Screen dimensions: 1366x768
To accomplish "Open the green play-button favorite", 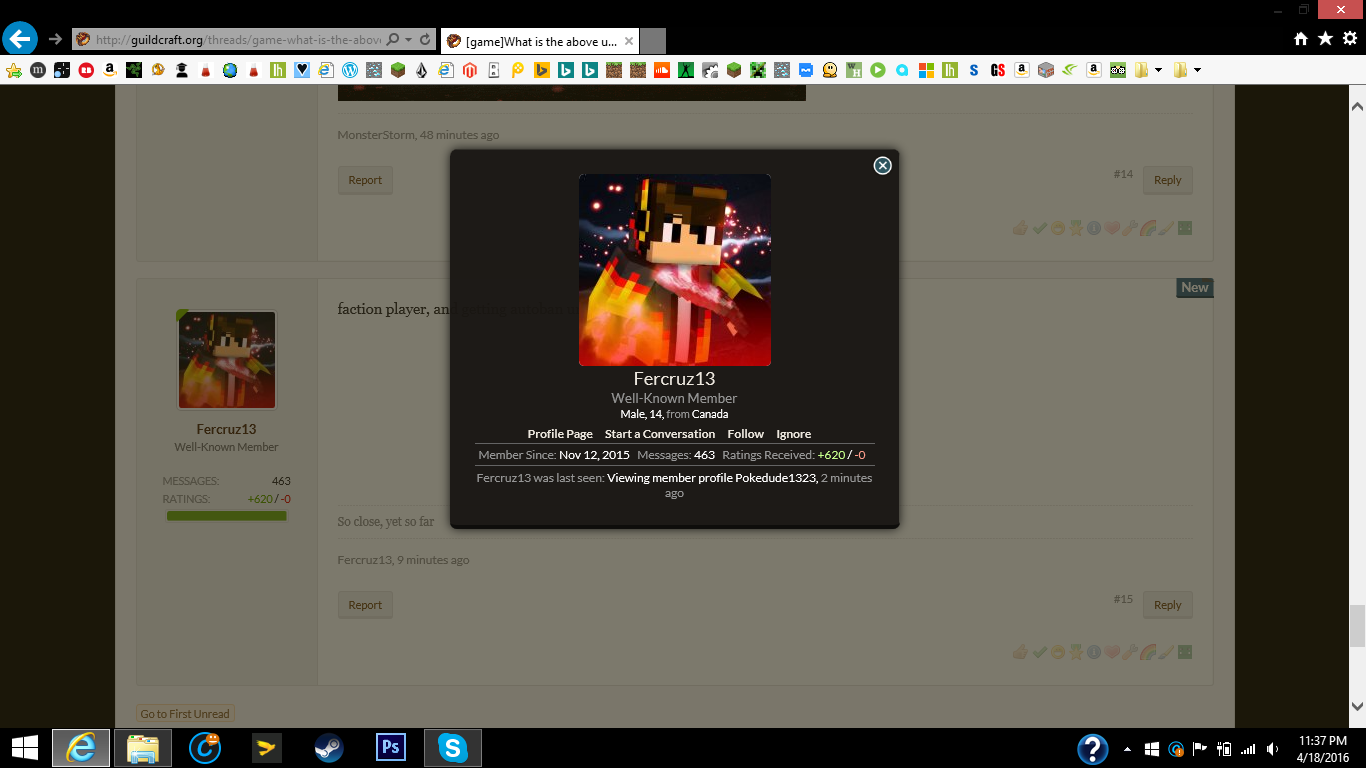I will tap(878, 70).
